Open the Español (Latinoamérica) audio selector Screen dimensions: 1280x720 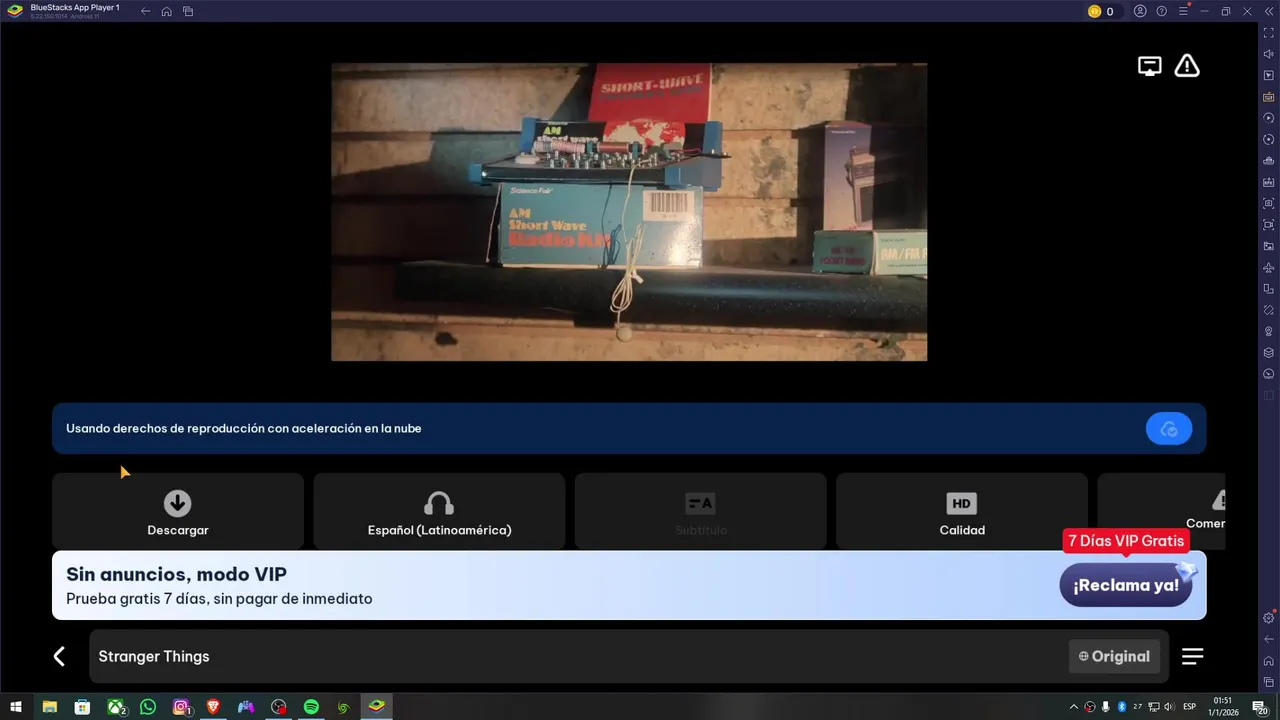(439, 511)
